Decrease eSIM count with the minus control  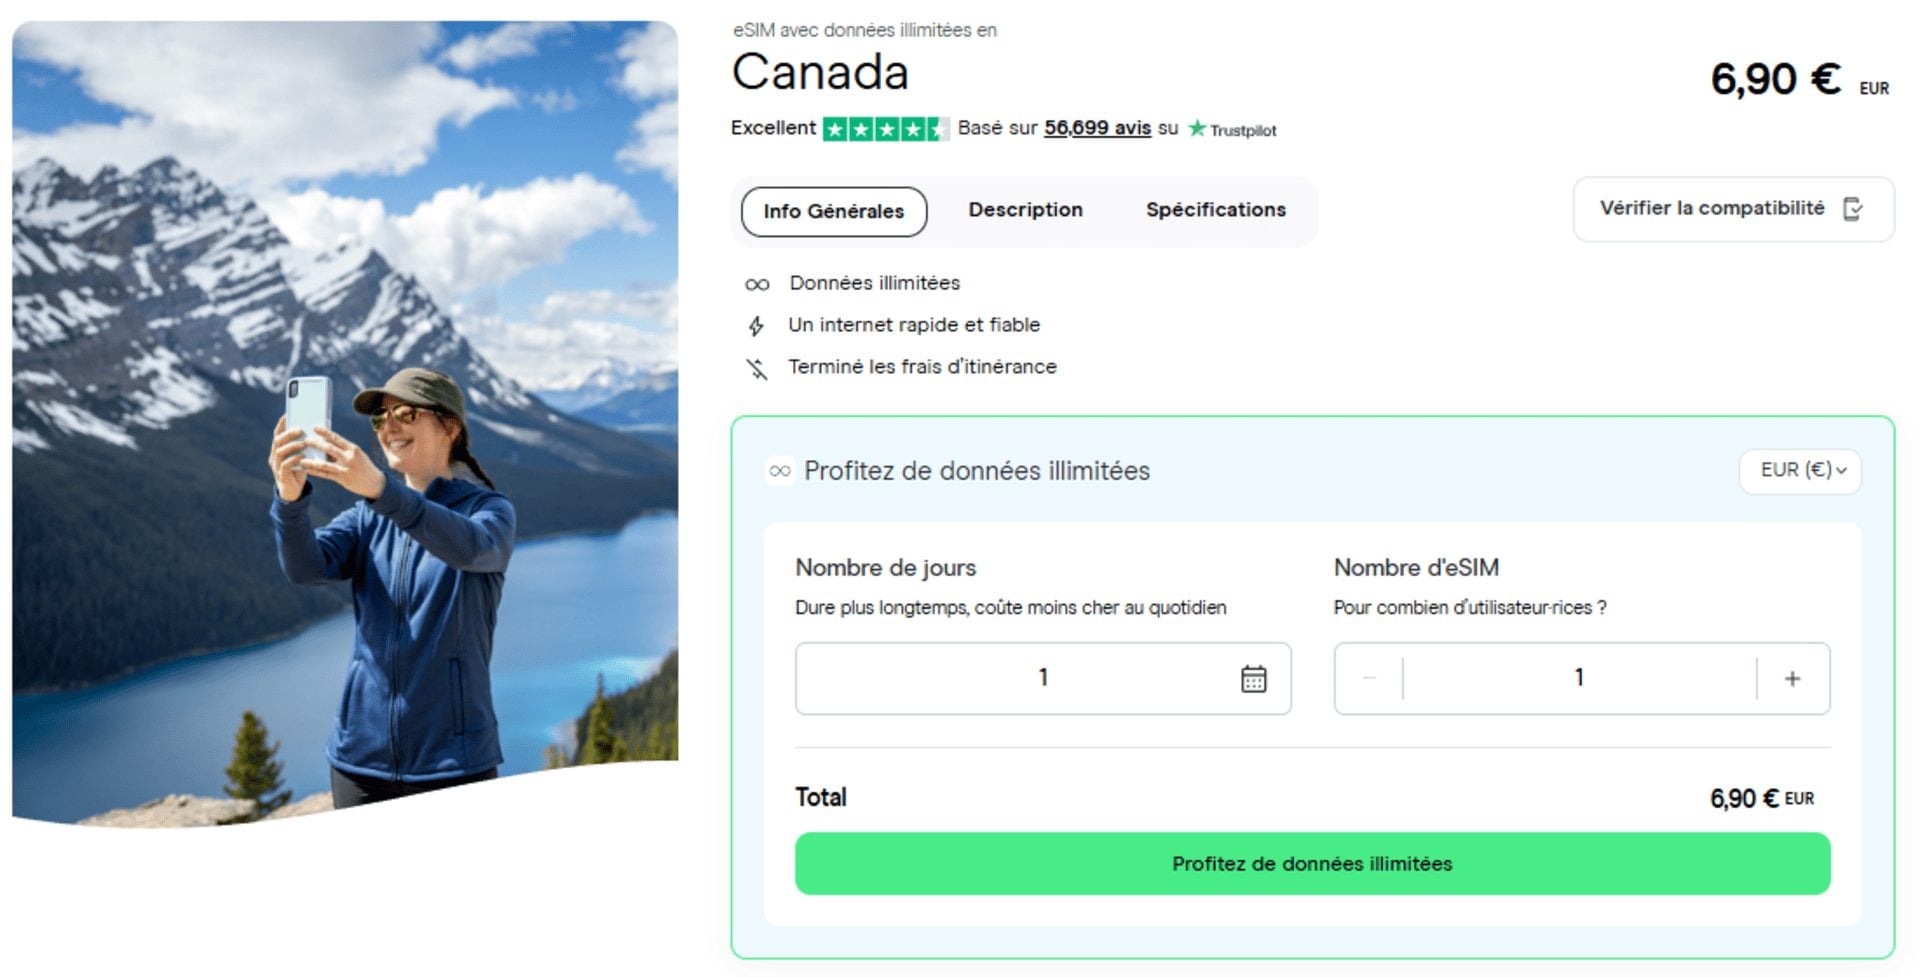coord(1369,678)
